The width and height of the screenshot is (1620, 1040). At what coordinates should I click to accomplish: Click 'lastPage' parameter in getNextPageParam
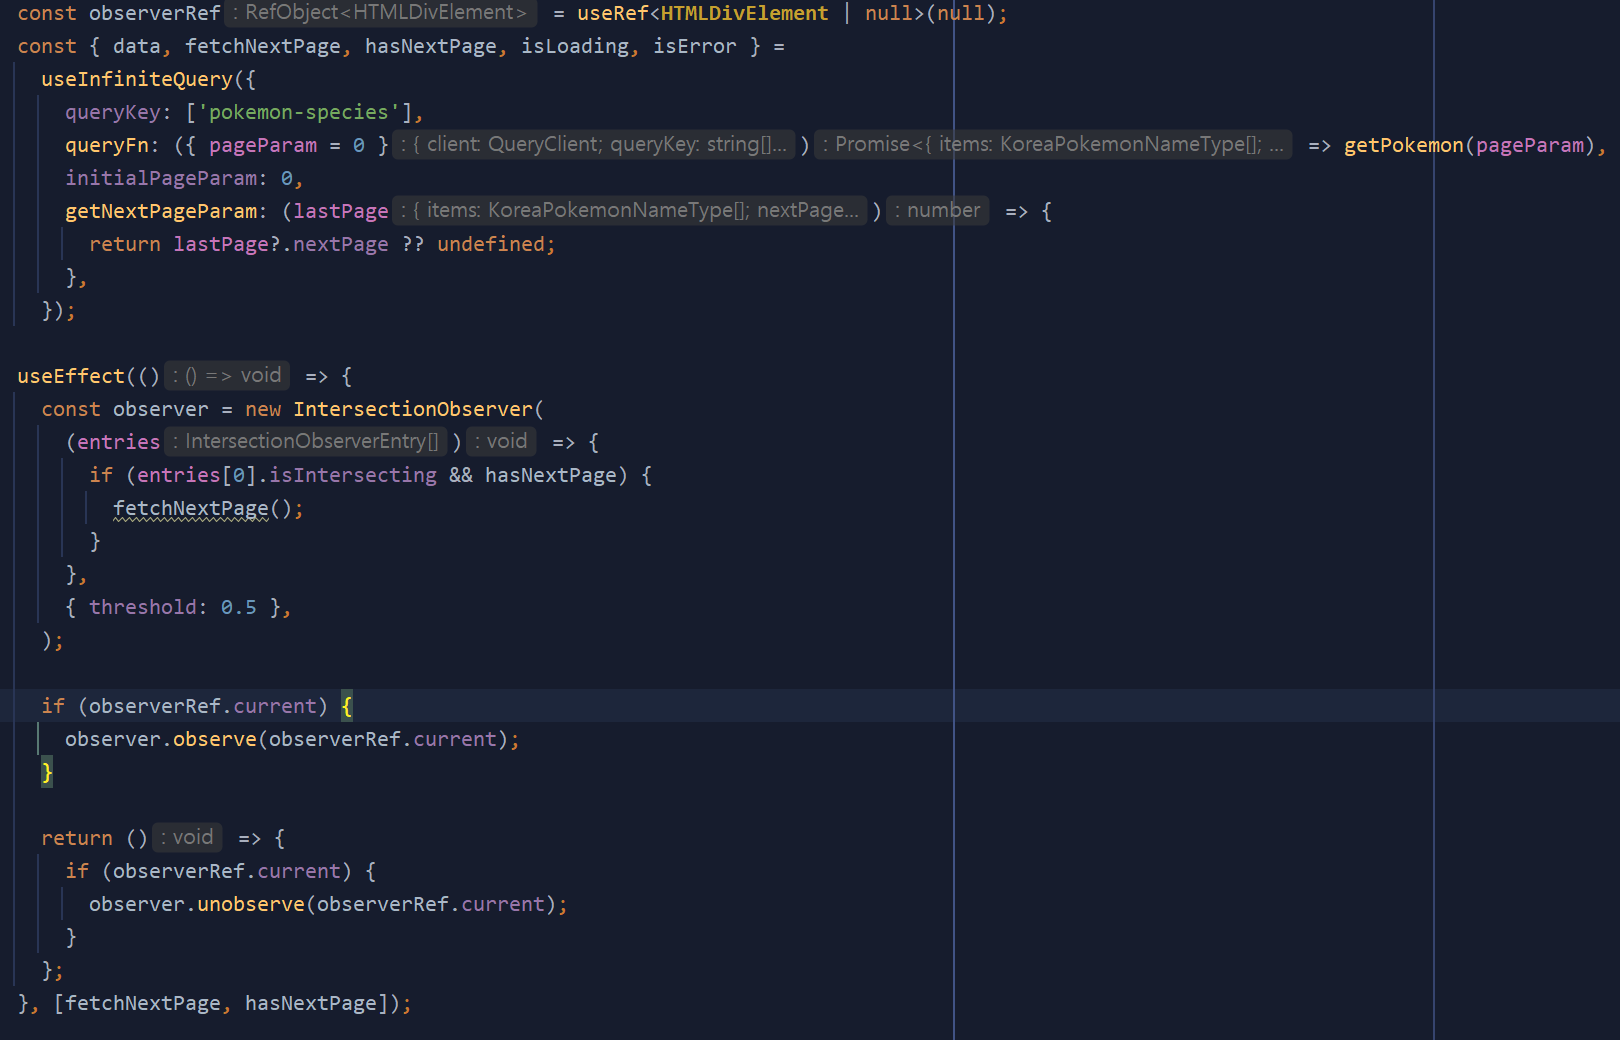341,211
